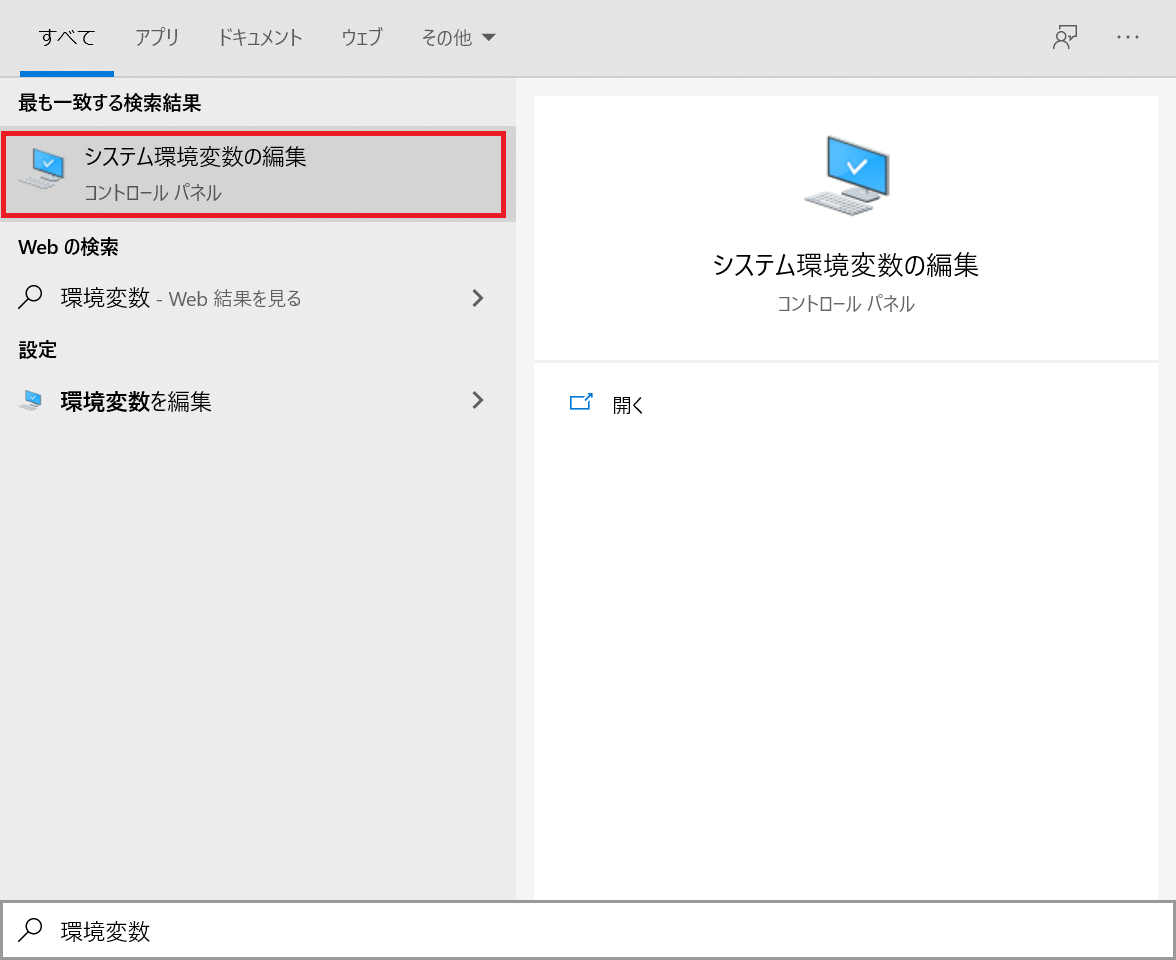Viewport: 1176px width, 960px height.
Task: Expand the chevron for 環境変数を編集
Action: tap(478, 400)
